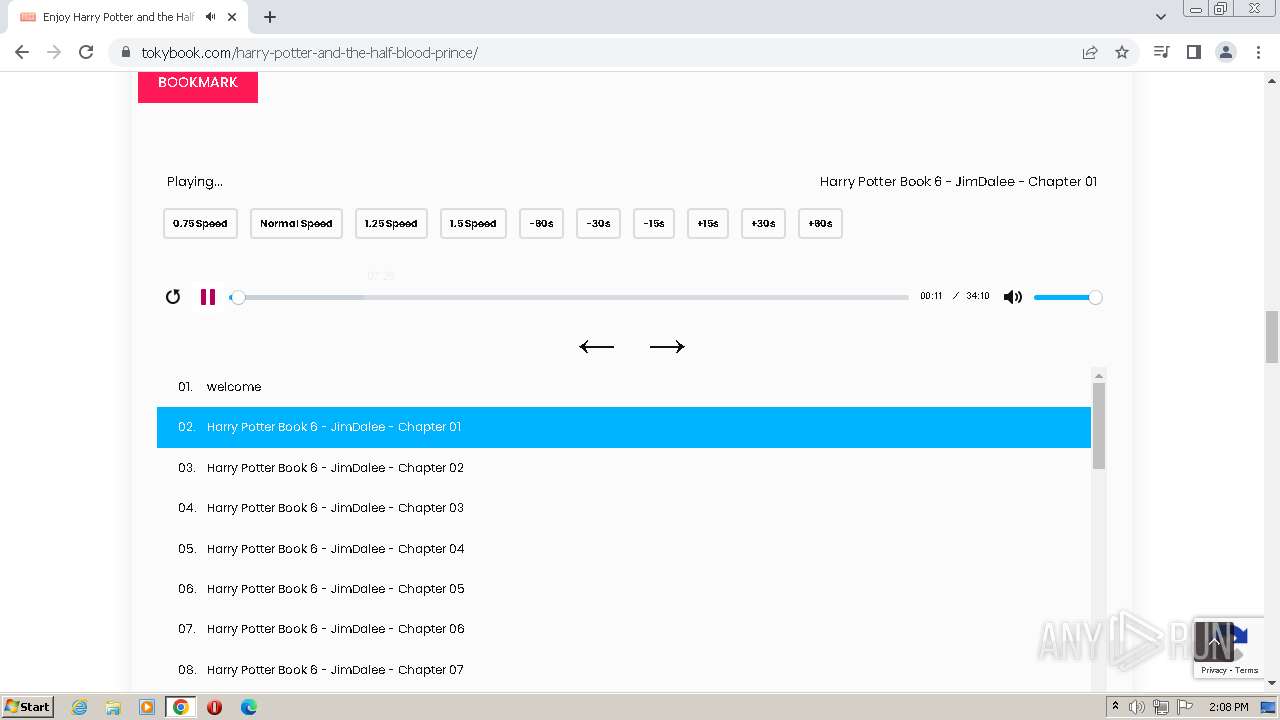This screenshot has width=1280, height=720.
Task: Click the address bar URL
Action: (309, 52)
